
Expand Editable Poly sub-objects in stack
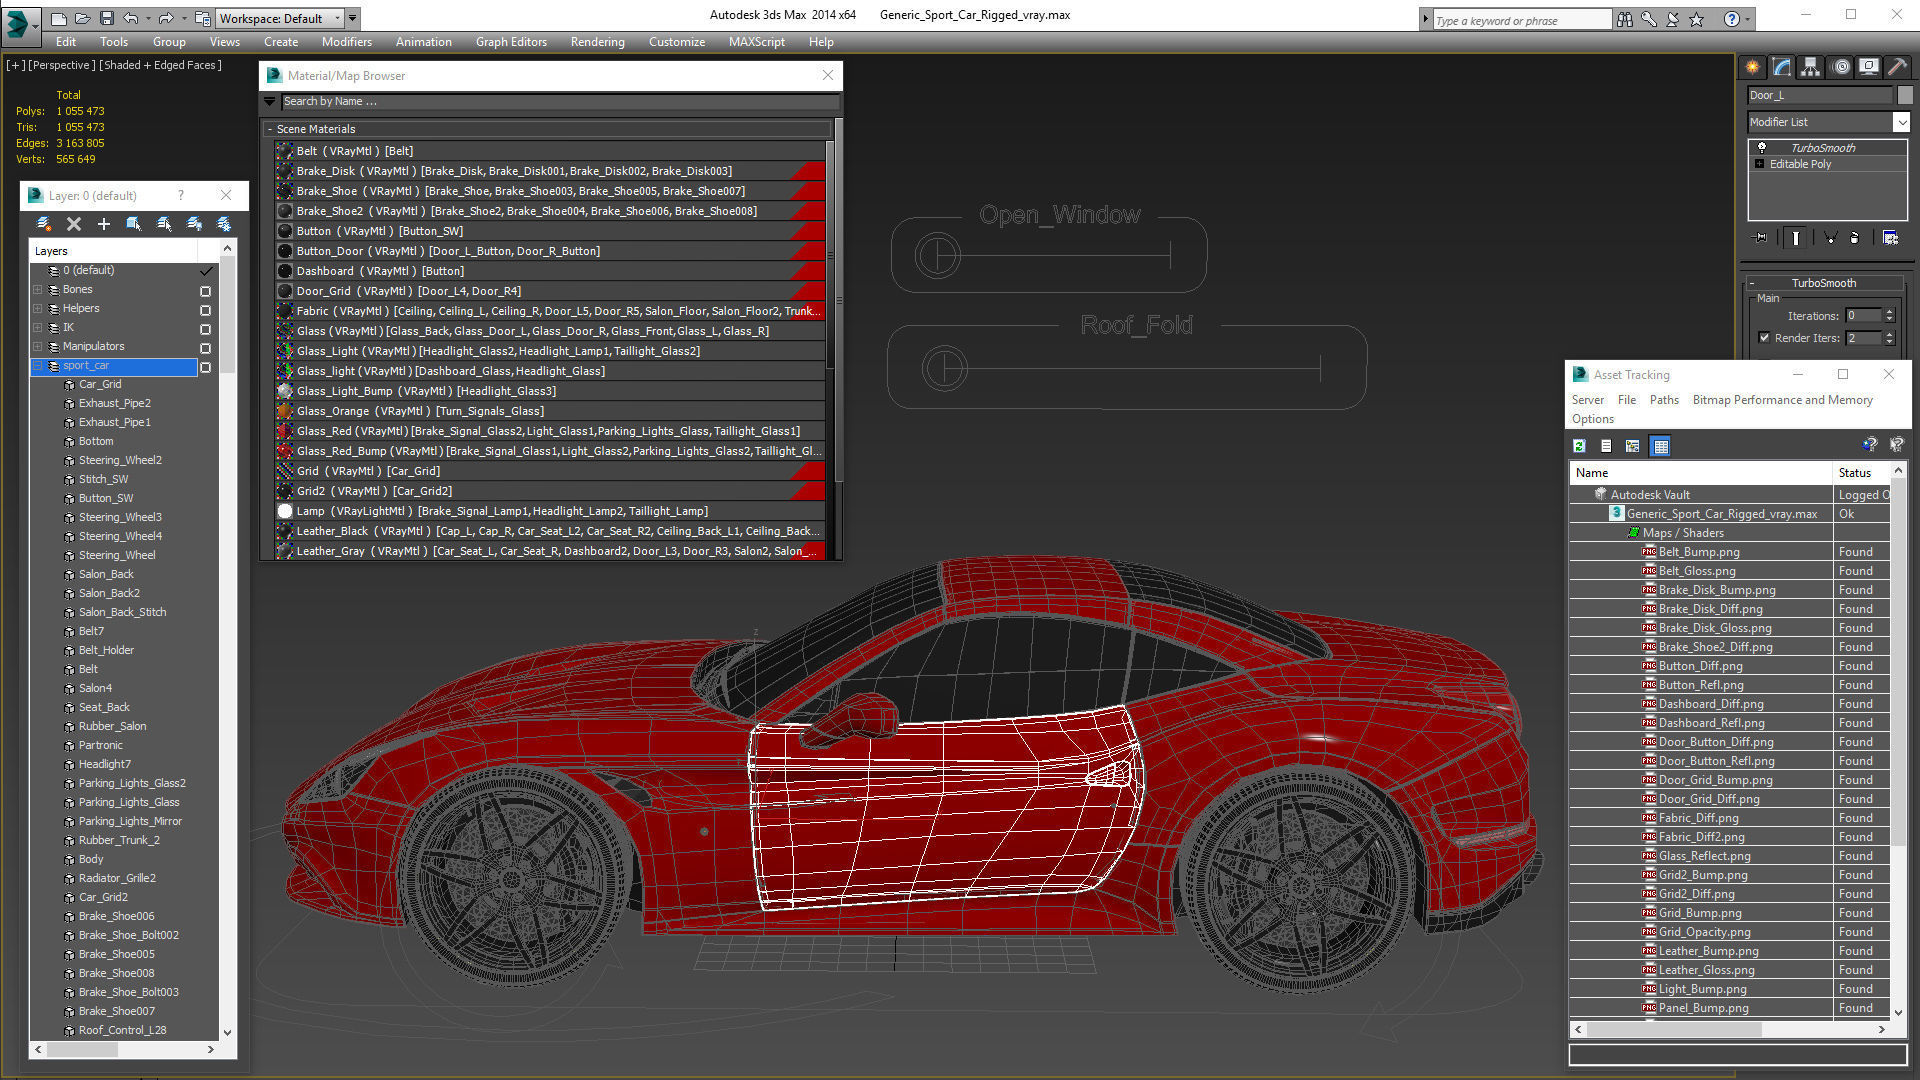[1759, 164]
